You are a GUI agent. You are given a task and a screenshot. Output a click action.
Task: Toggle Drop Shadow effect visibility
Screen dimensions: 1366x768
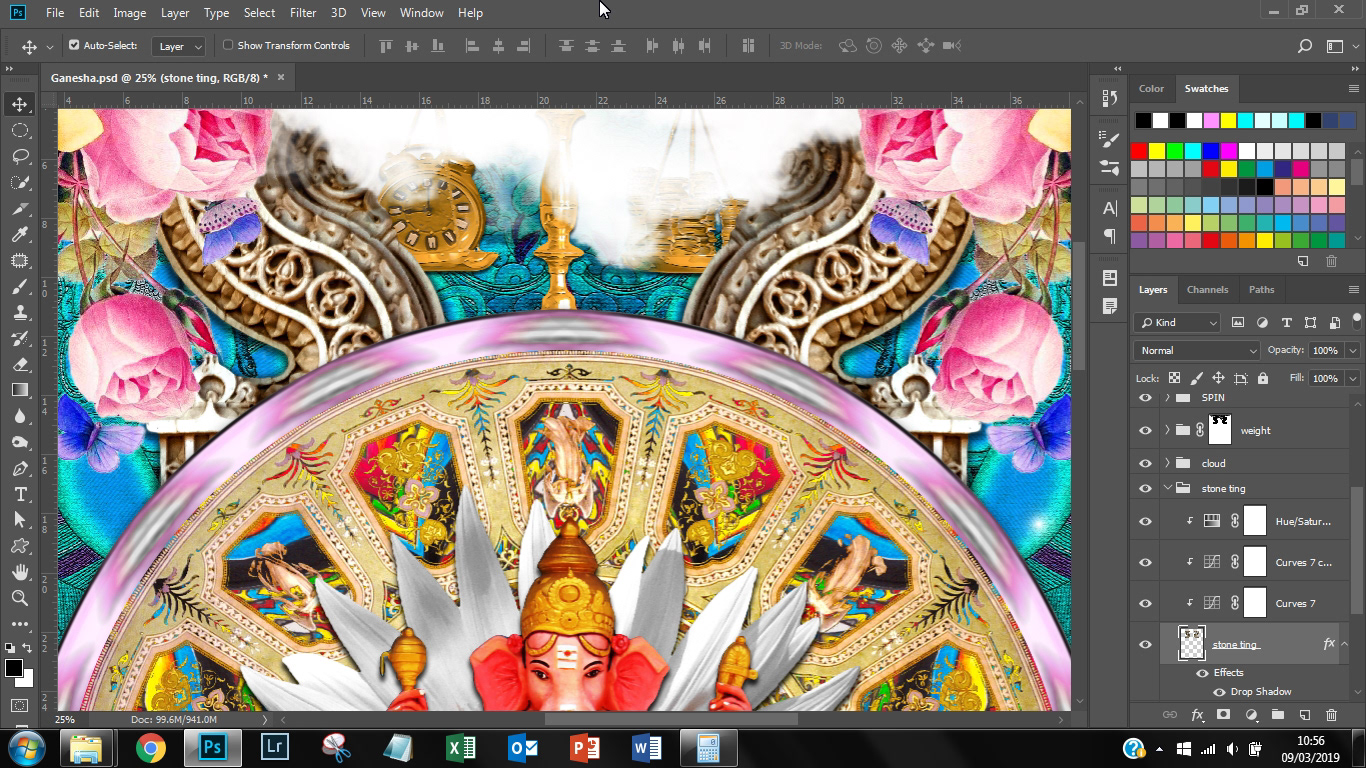pyautogui.click(x=1219, y=692)
